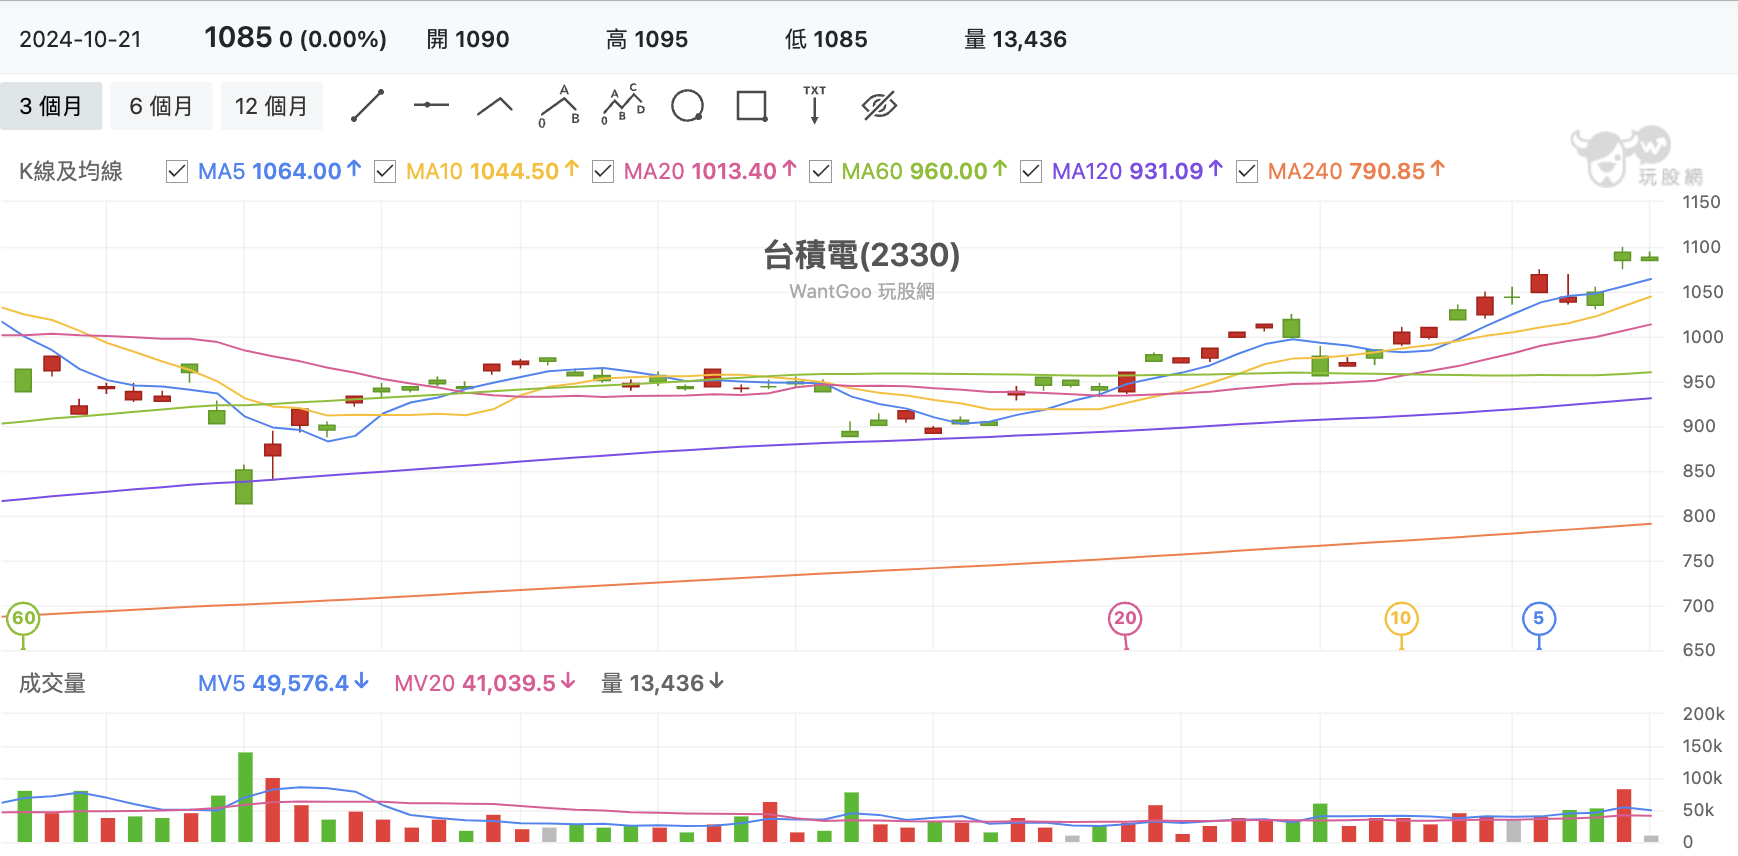Uncheck the MA120 moving average checkbox
The image size is (1738, 856).
coord(1031,172)
